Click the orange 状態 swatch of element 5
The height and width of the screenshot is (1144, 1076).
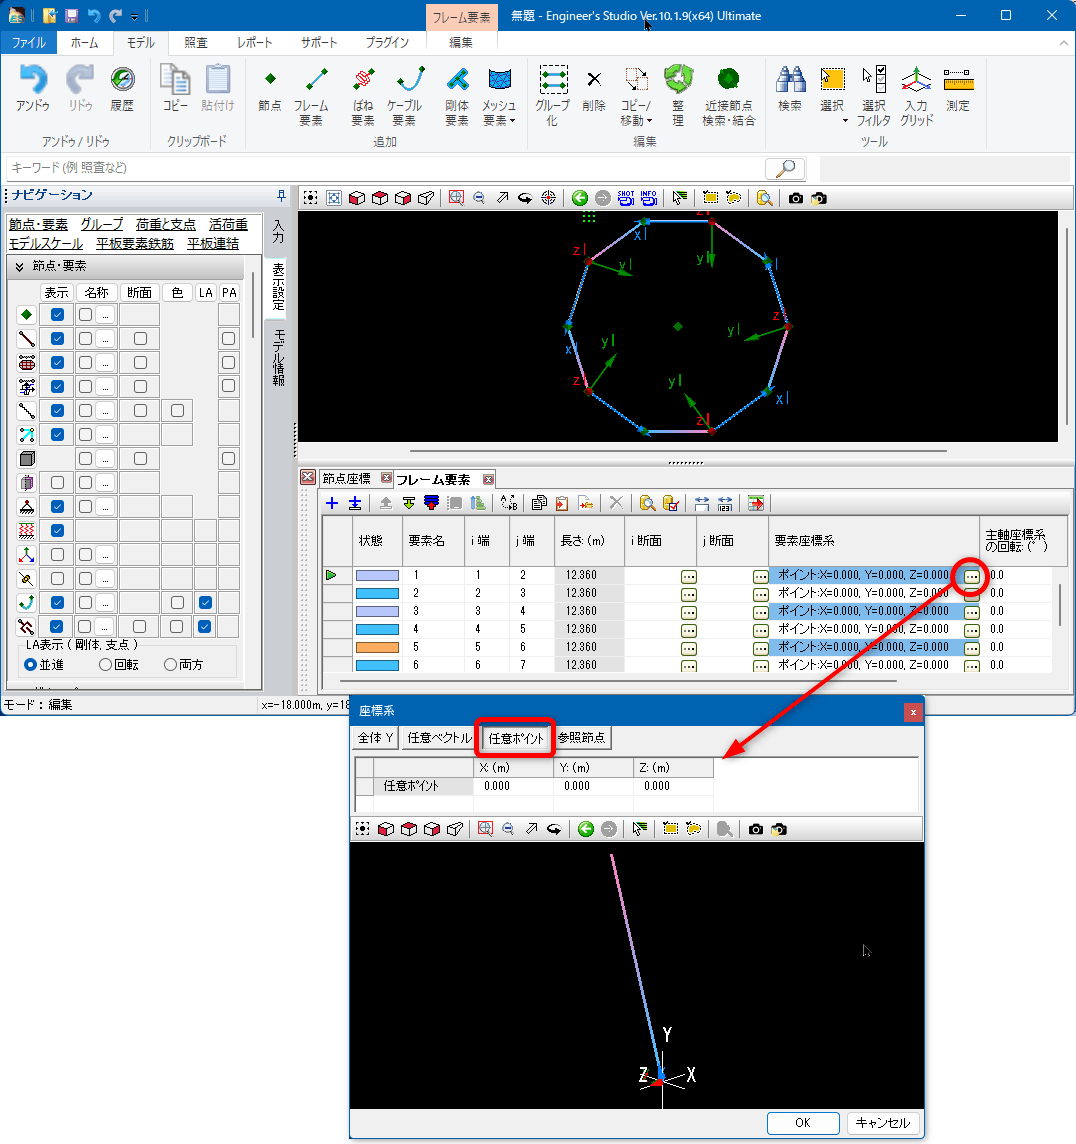377,647
